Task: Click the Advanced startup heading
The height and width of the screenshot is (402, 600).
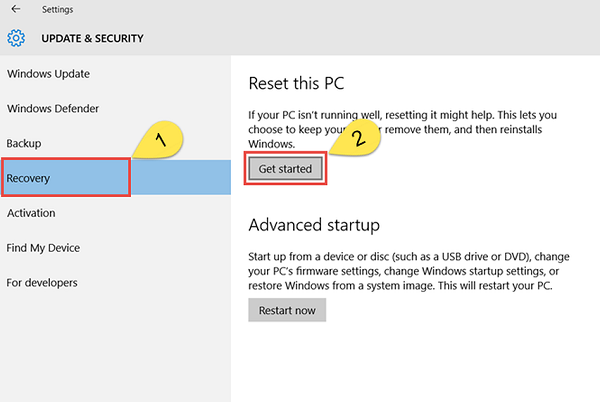Action: [314, 224]
